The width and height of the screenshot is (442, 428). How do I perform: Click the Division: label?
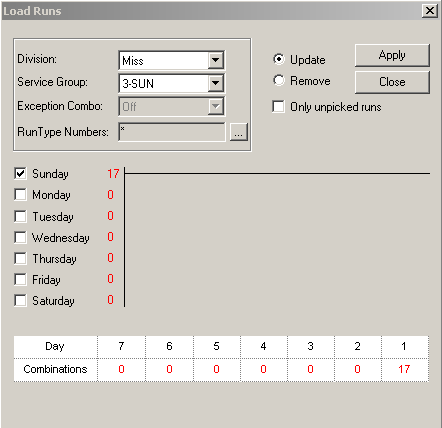pos(37,59)
